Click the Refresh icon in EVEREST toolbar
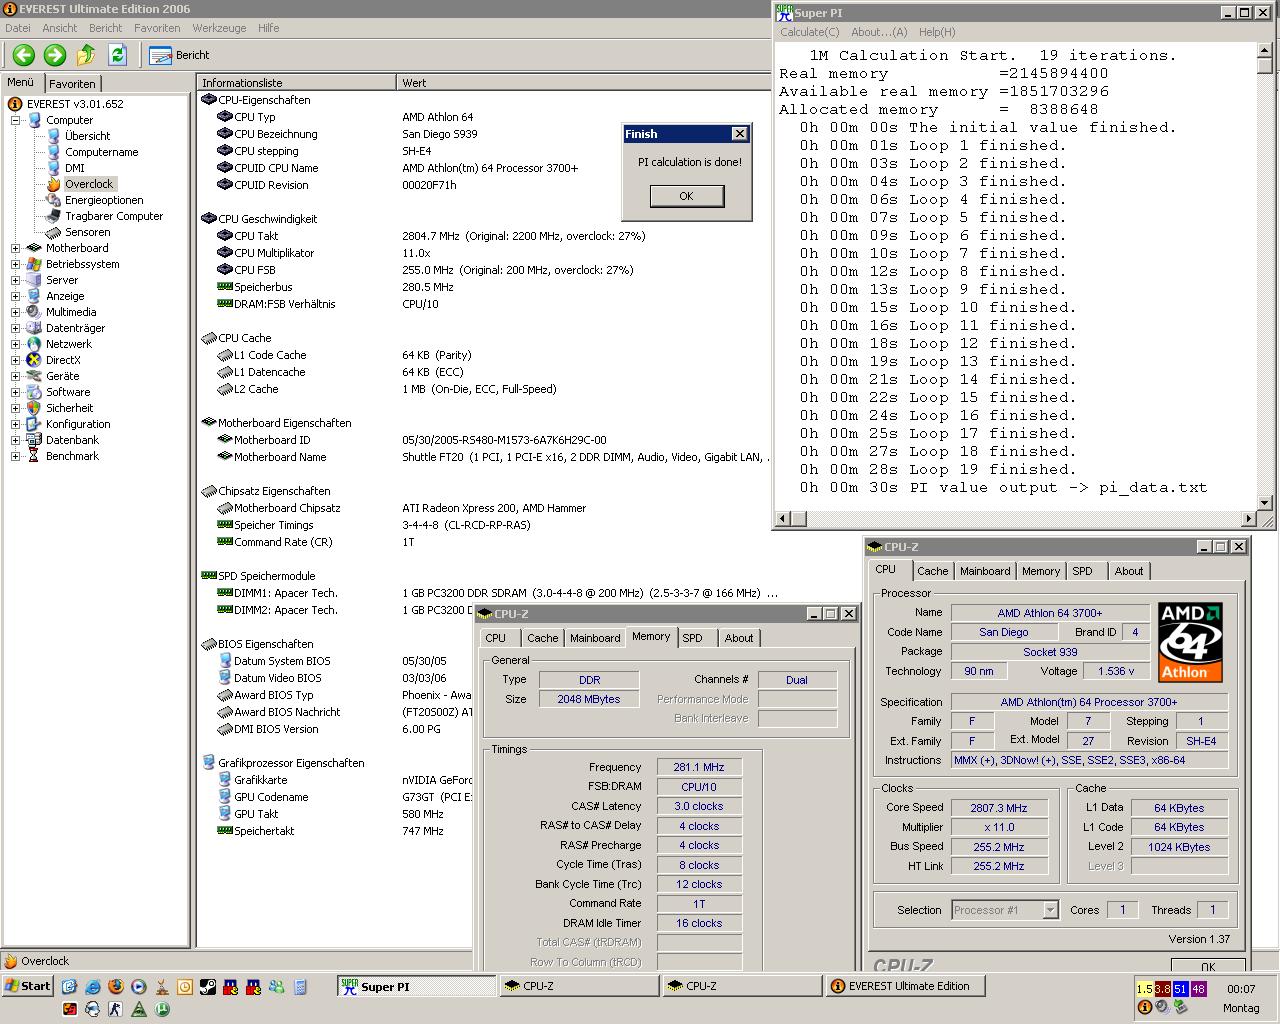1280x1024 pixels. point(117,55)
